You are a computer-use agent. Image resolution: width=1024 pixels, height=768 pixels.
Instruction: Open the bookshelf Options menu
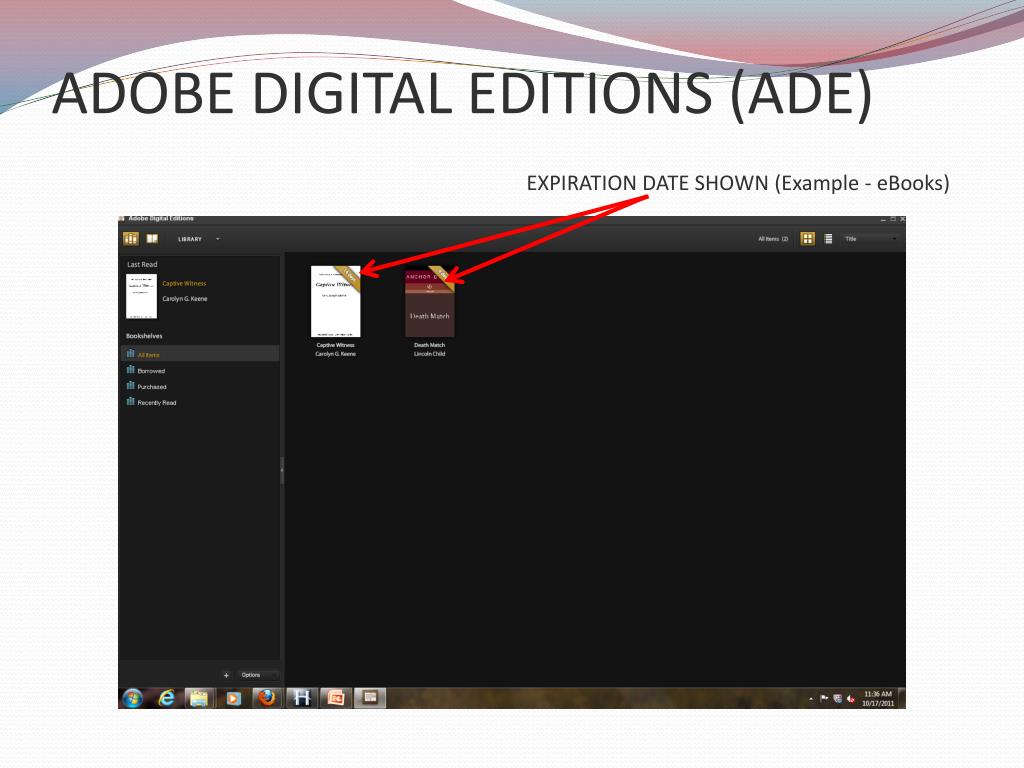tap(259, 675)
